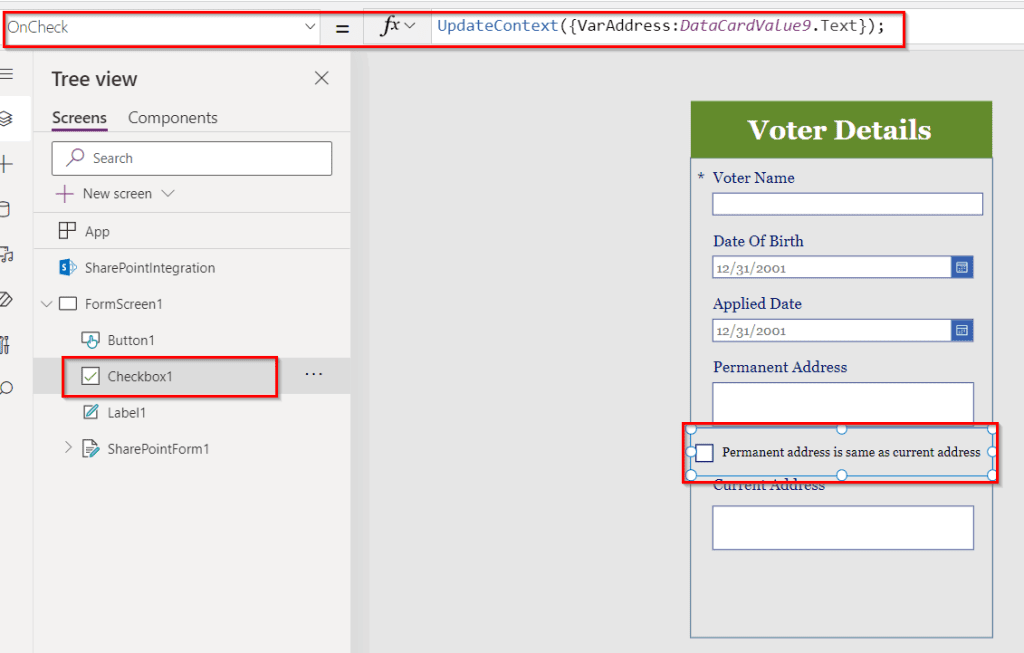1024x653 pixels.
Task: Expand the SharePointForm1 tree node
Action: pos(68,448)
